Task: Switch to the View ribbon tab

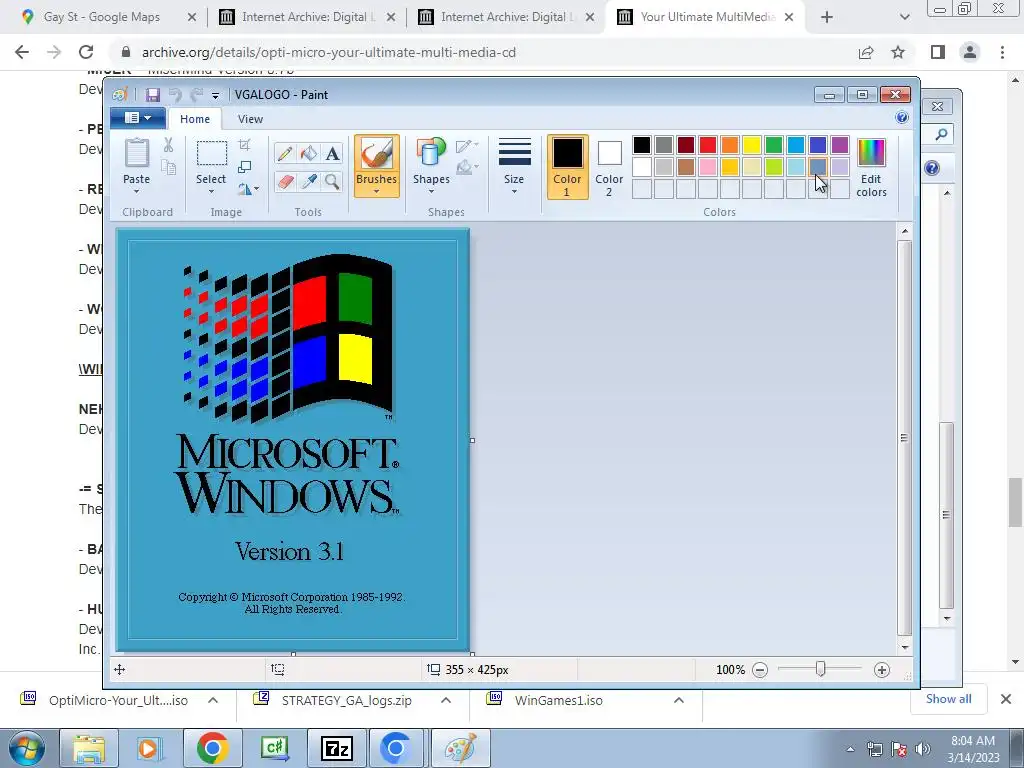Action: [250, 119]
